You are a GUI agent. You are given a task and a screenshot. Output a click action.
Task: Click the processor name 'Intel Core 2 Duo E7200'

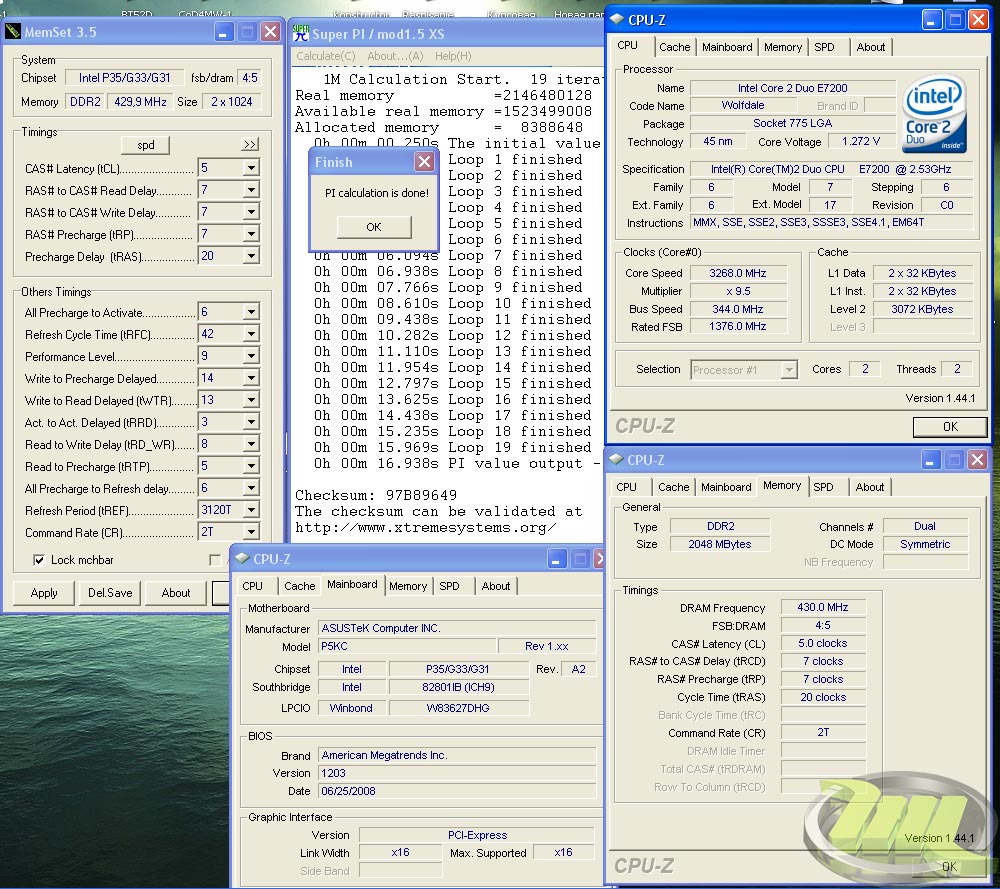(793, 88)
